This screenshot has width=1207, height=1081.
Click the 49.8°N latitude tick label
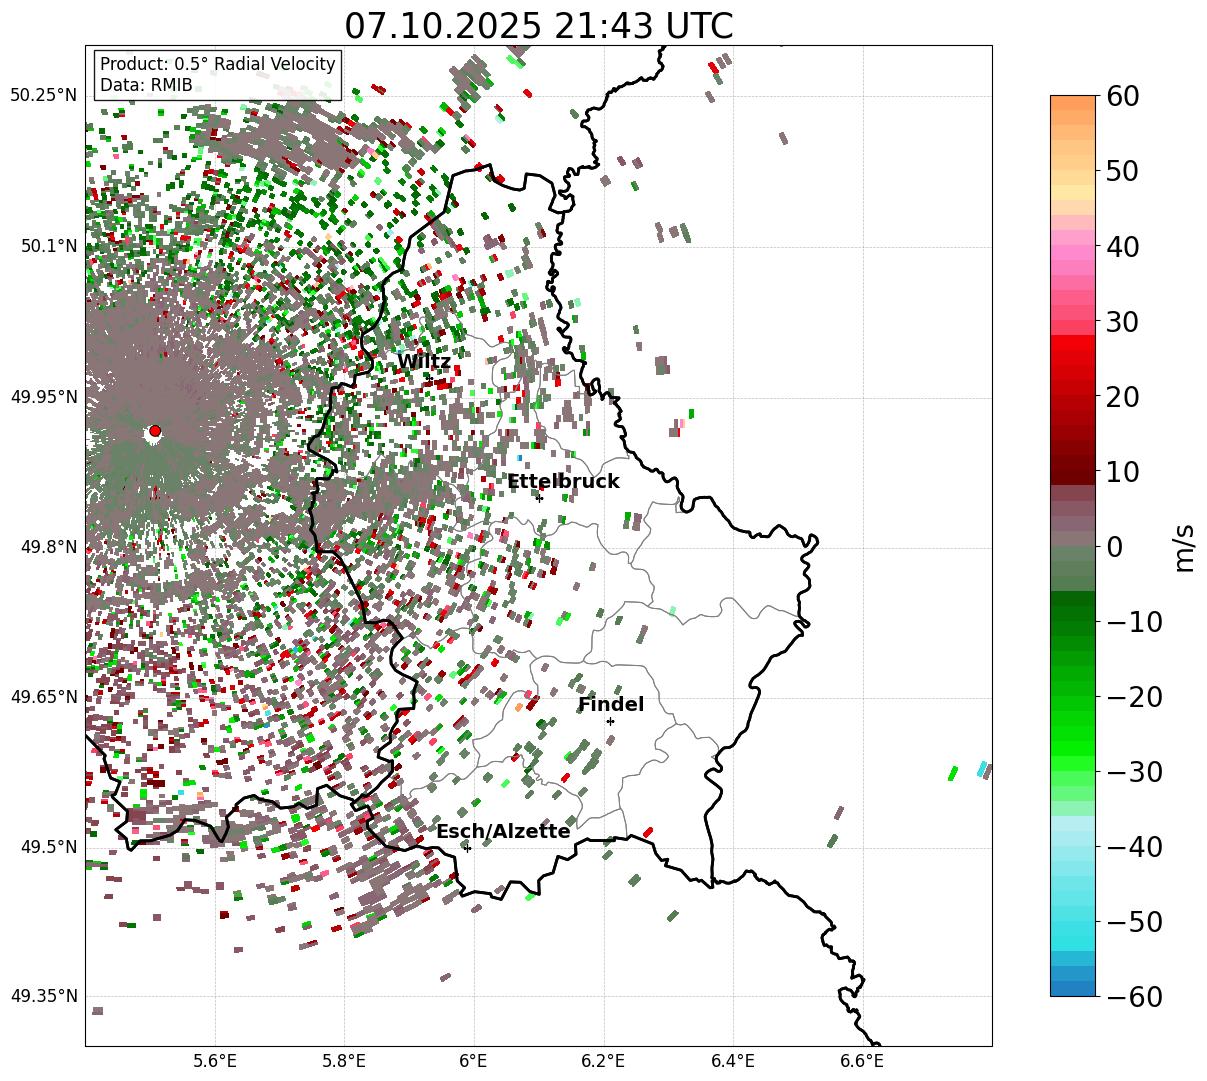(x=49, y=547)
